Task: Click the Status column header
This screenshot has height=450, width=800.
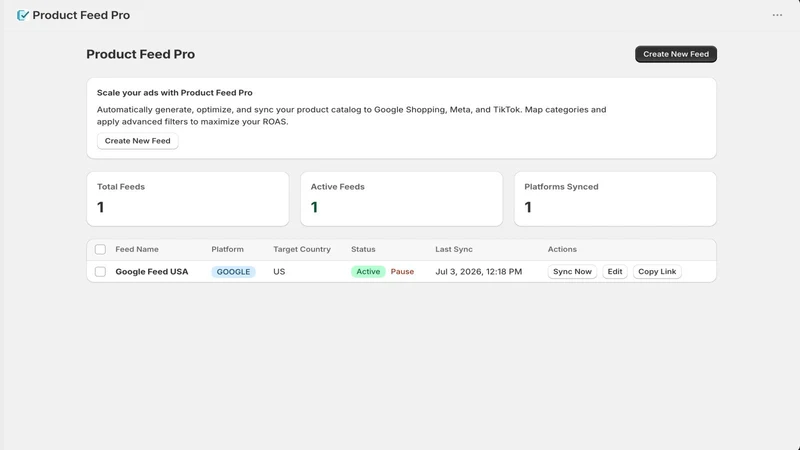Action: pyautogui.click(x=363, y=249)
